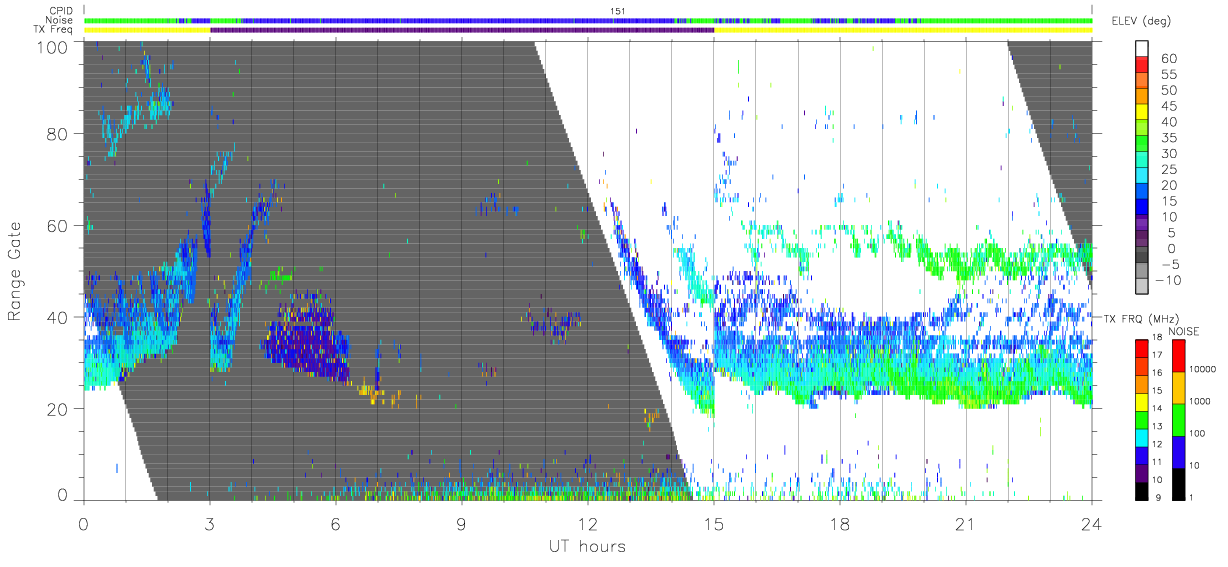This screenshot has width=1228, height=567.
Task: Click the 21 tick on UT hours axis
Action: click(966, 523)
